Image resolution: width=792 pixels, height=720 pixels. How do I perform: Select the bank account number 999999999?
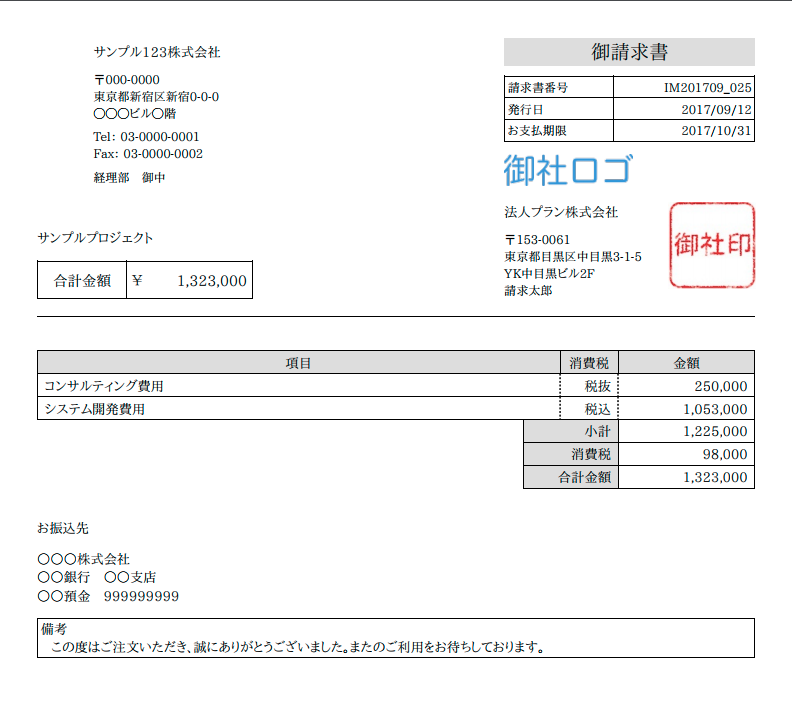[x=141, y=596]
